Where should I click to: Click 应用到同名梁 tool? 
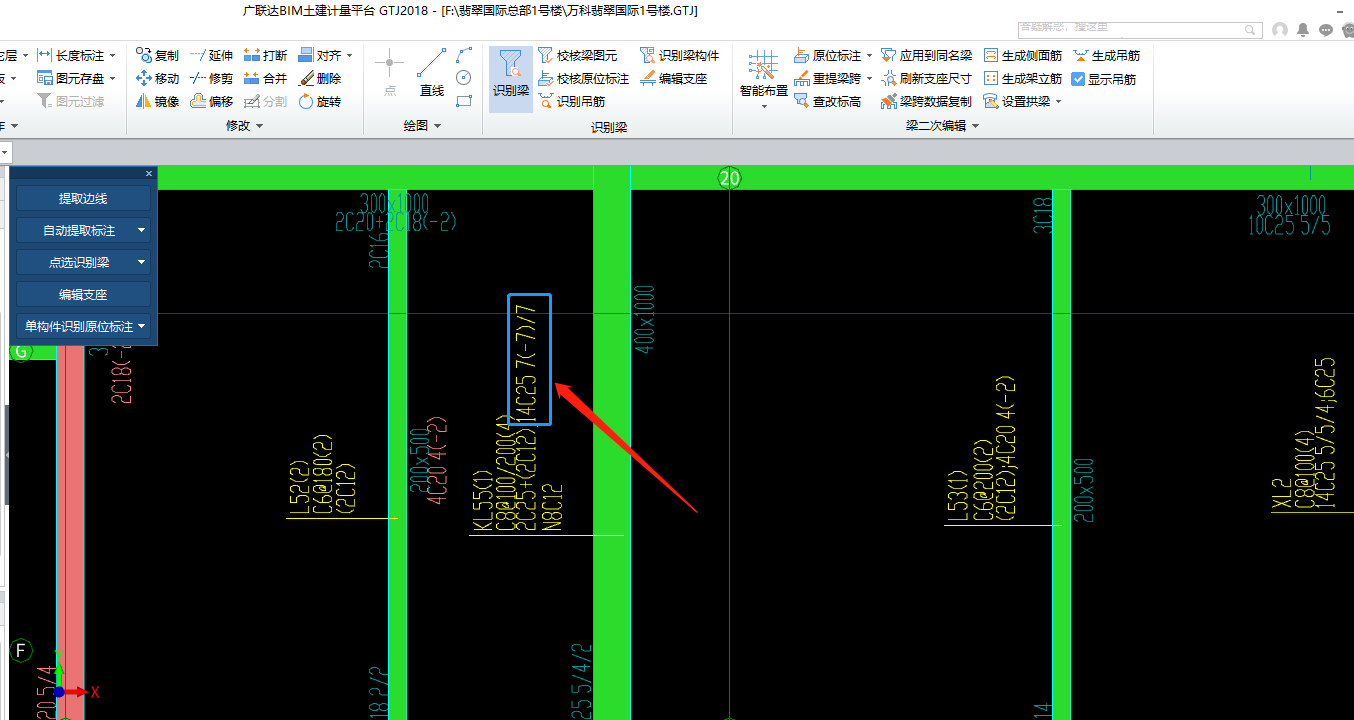pos(926,55)
